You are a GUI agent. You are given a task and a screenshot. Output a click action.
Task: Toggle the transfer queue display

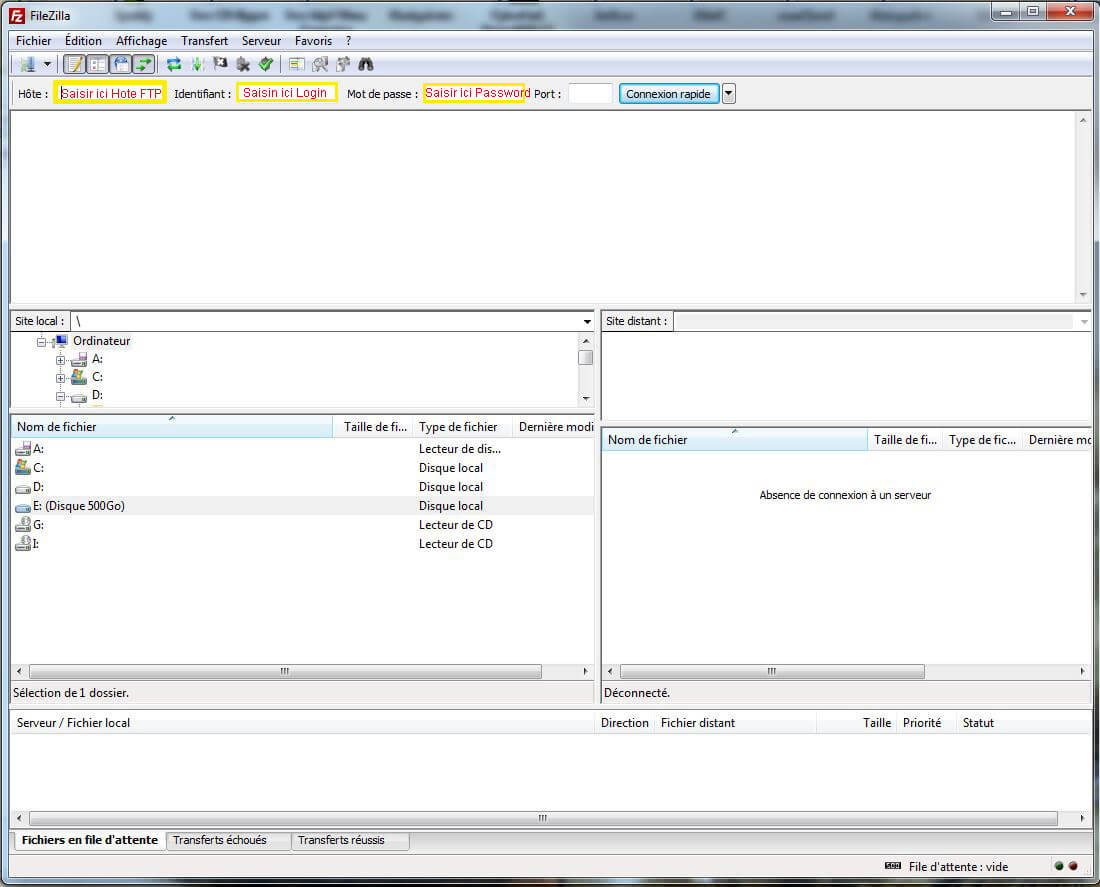pyautogui.click(x=144, y=65)
